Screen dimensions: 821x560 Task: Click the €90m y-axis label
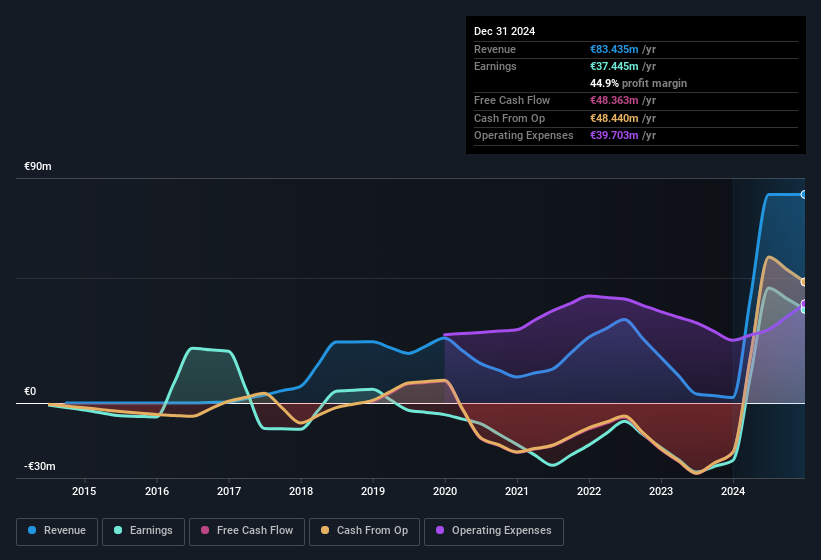click(x=38, y=166)
